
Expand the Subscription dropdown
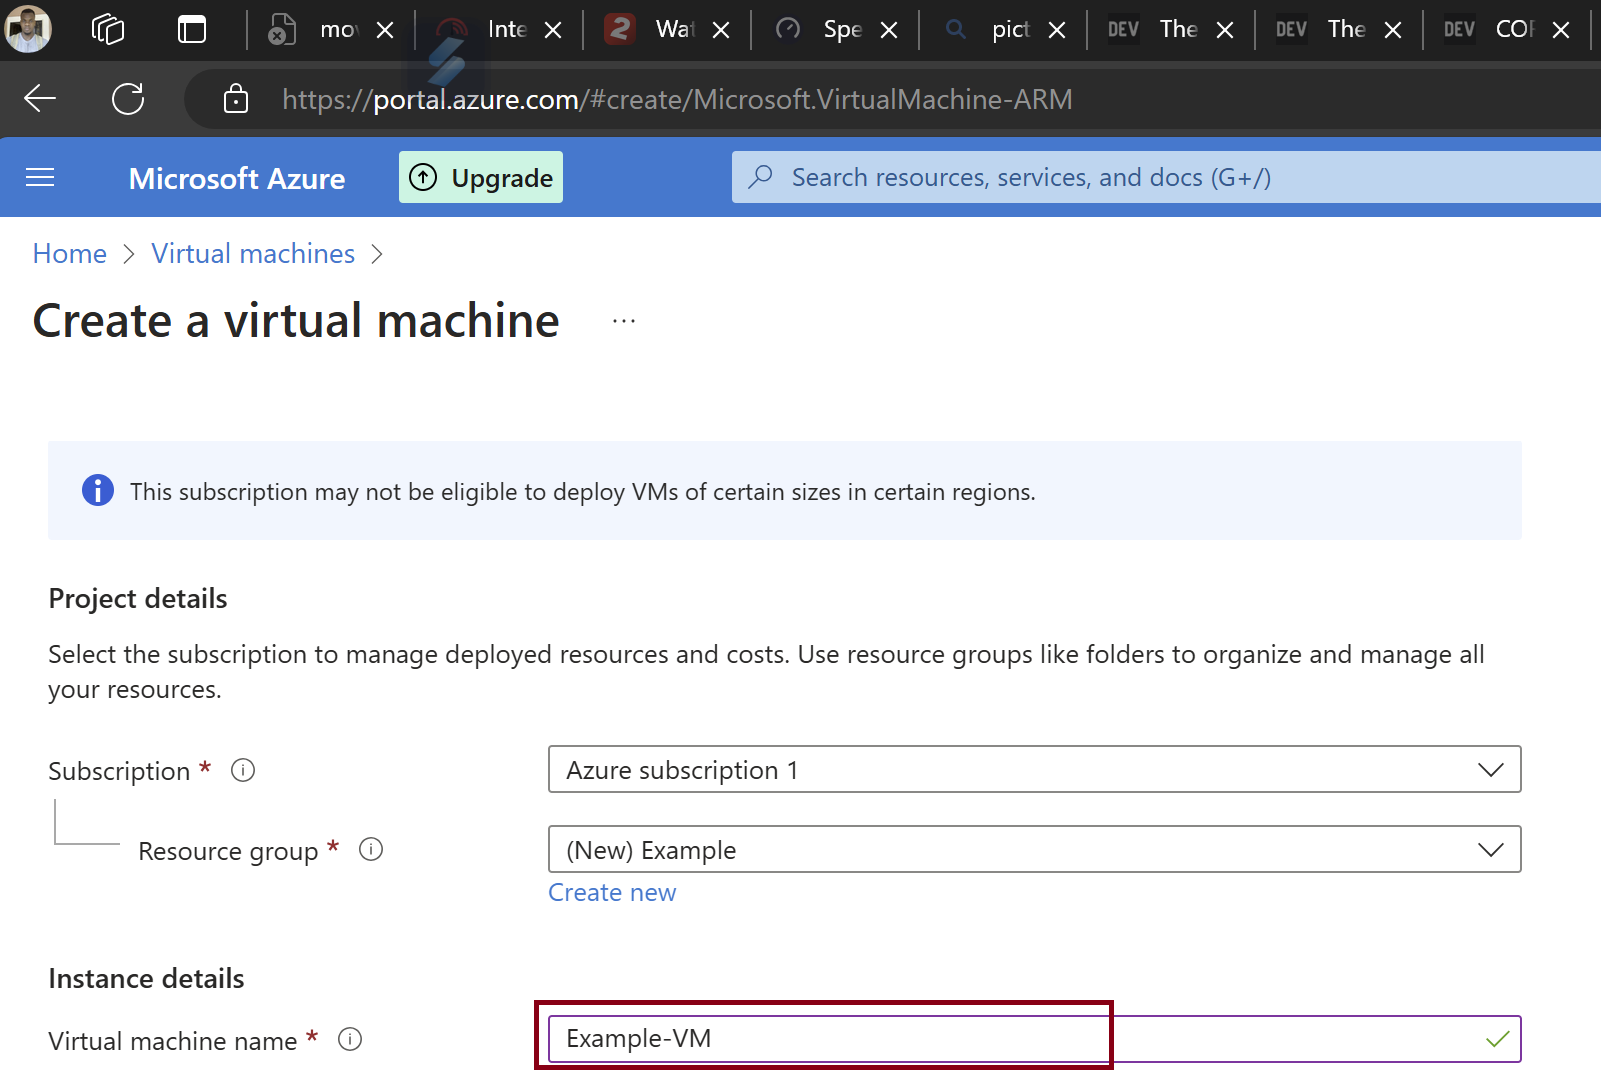click(1034, 770)
